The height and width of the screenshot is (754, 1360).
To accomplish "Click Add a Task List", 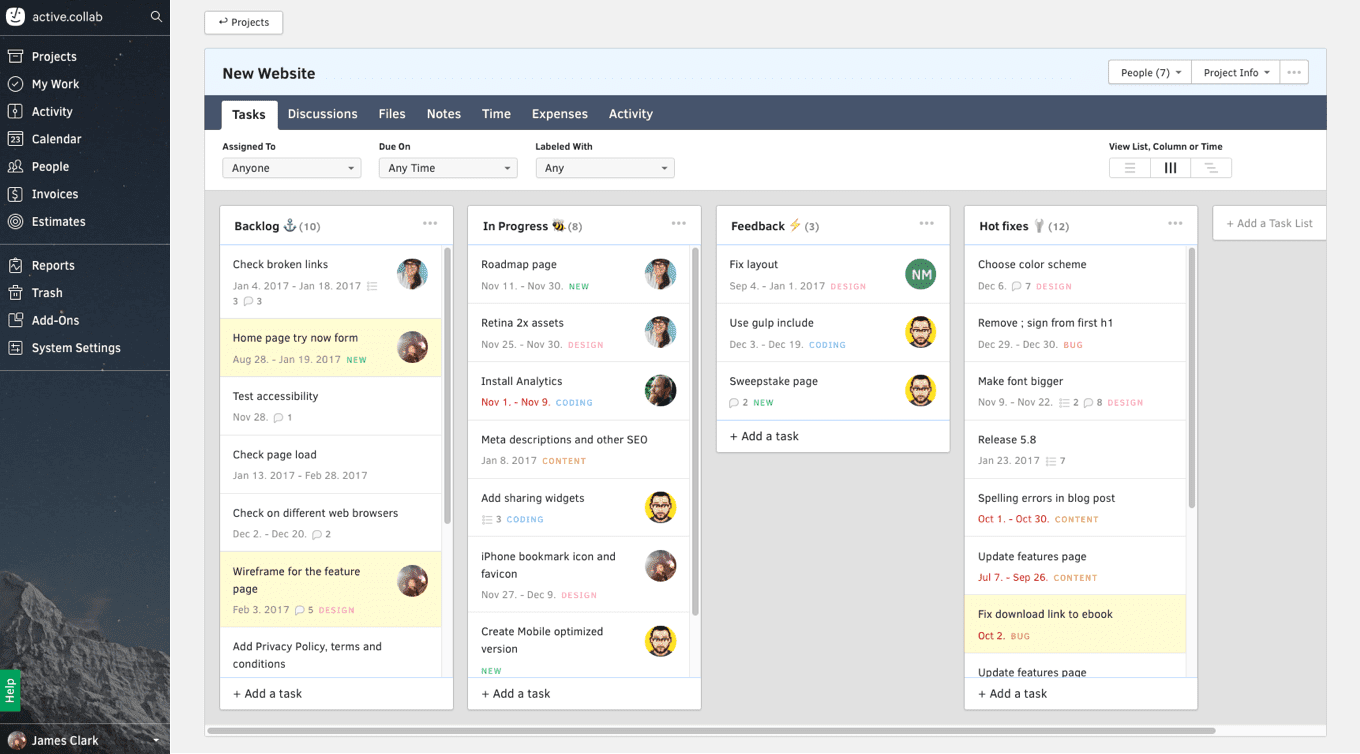I will coord(1269,223).
